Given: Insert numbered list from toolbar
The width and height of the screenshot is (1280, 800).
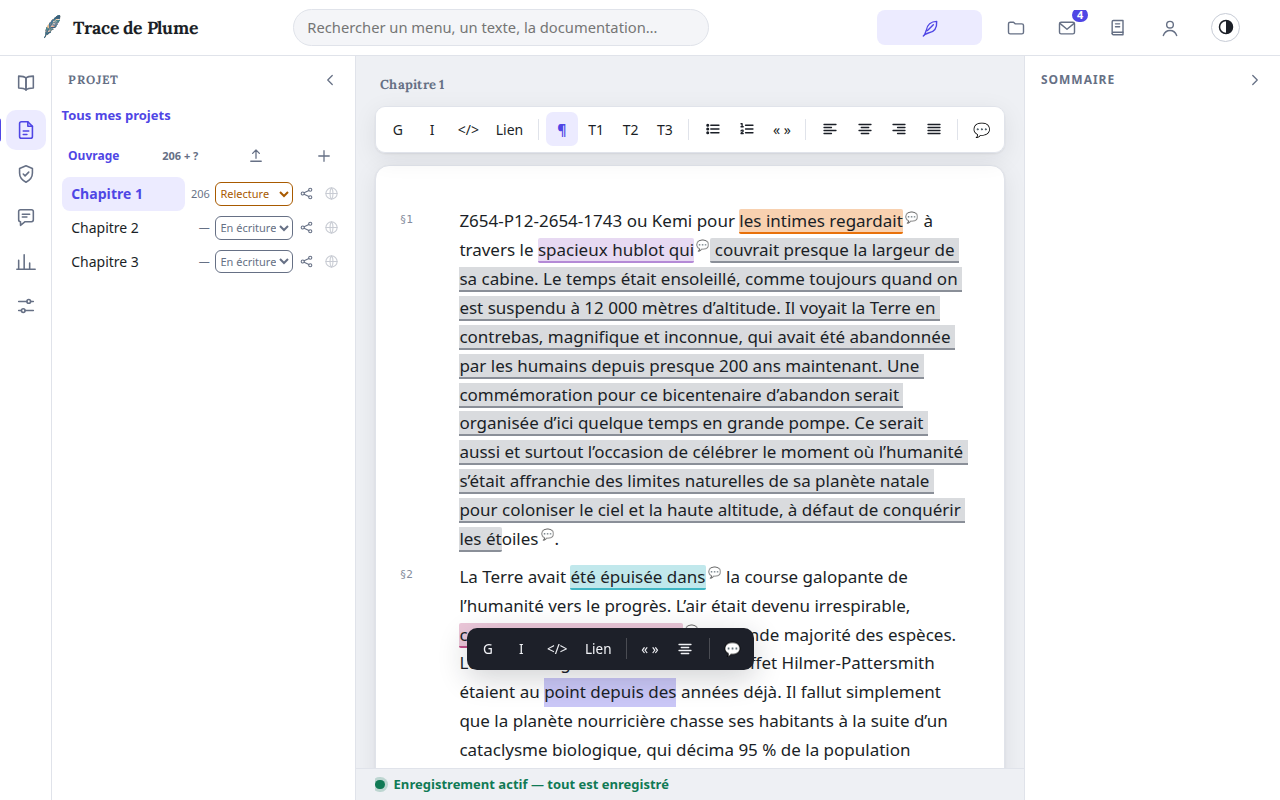Looking at the screenshot, I should point(747,130).
